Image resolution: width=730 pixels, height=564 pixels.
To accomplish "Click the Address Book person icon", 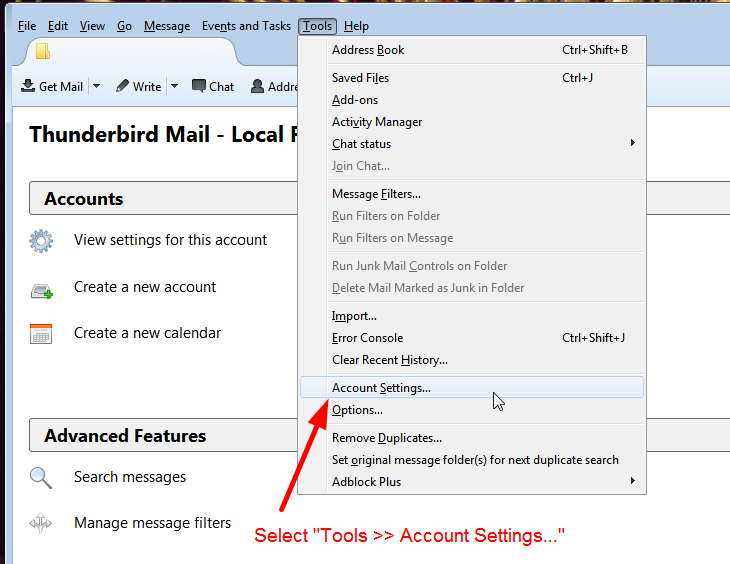I will 257,86.
